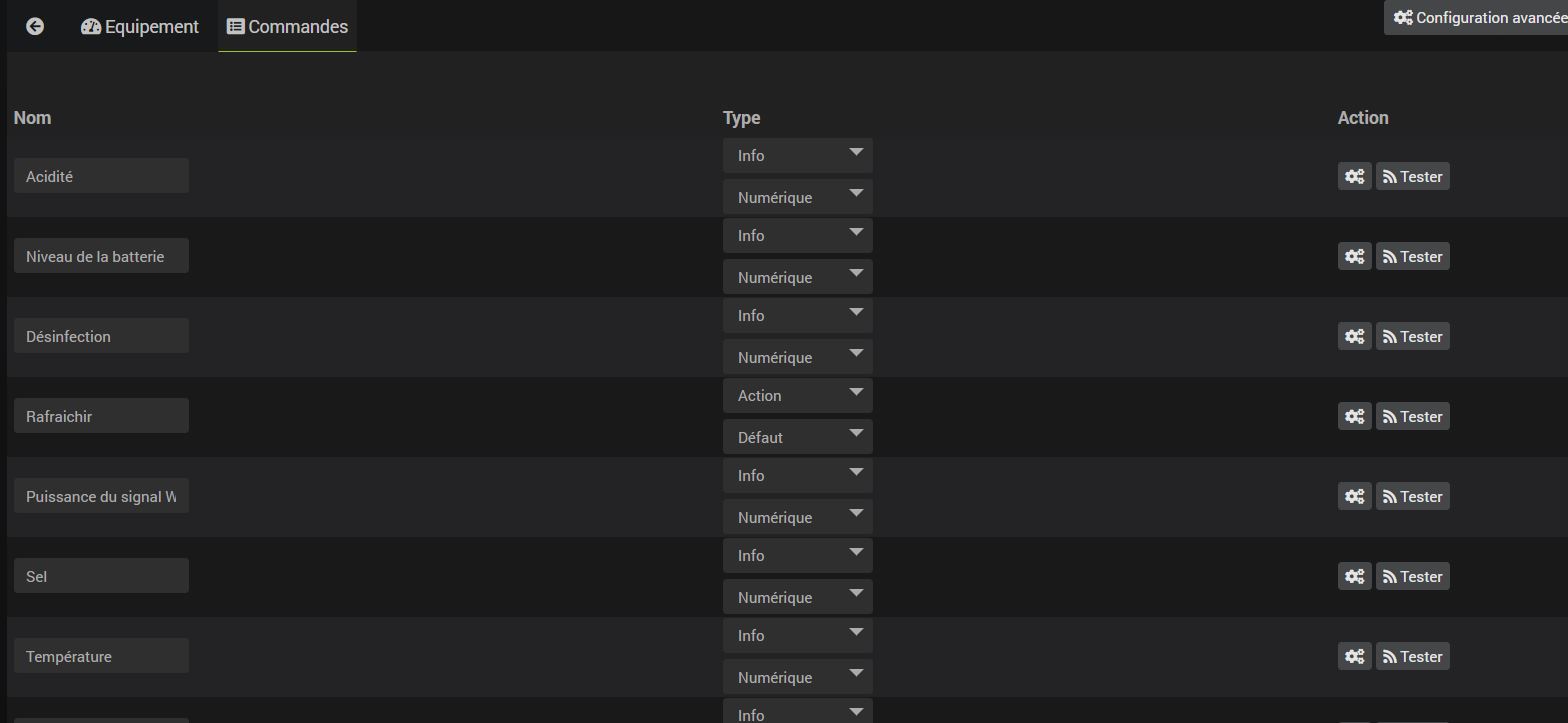Open gear settings for Rafraichir command
Viewport: 1568px width, 723px height.
tap(1355, 416)
